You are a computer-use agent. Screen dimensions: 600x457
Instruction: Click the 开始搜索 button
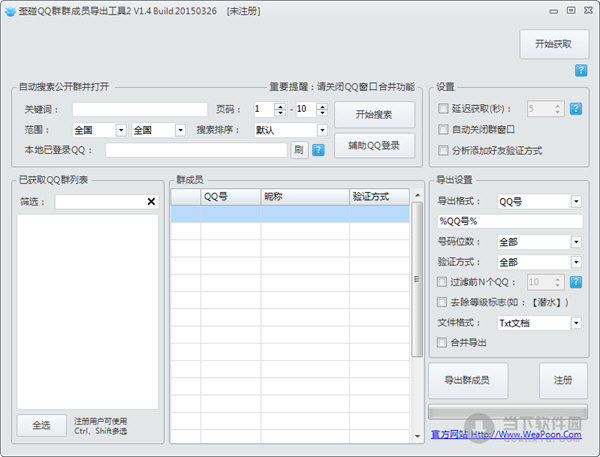pos(374,114)
